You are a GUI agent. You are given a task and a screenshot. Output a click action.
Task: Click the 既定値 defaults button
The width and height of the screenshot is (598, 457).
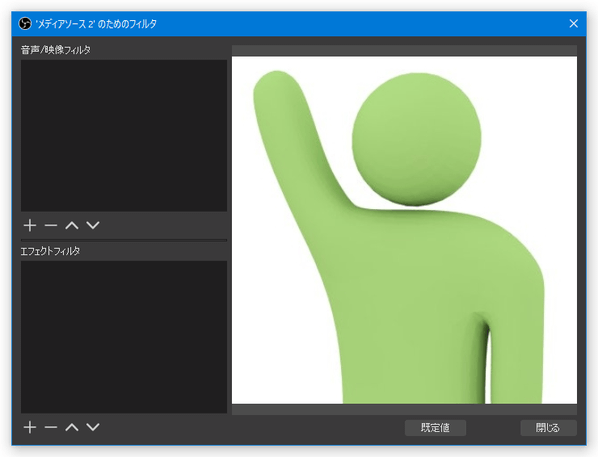tap(435, 428)
